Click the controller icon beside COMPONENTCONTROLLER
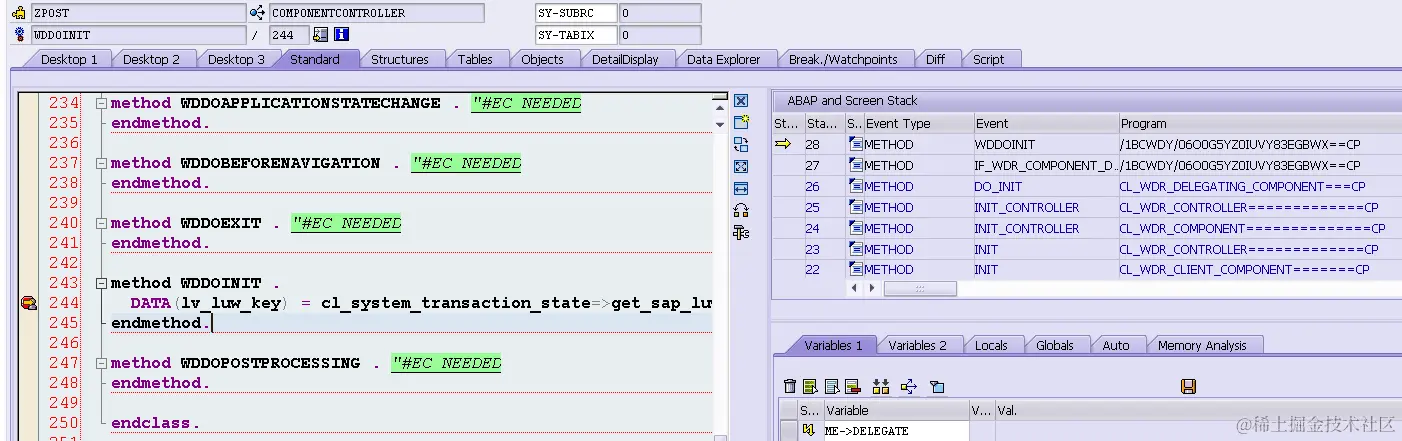 click(258, 13)
